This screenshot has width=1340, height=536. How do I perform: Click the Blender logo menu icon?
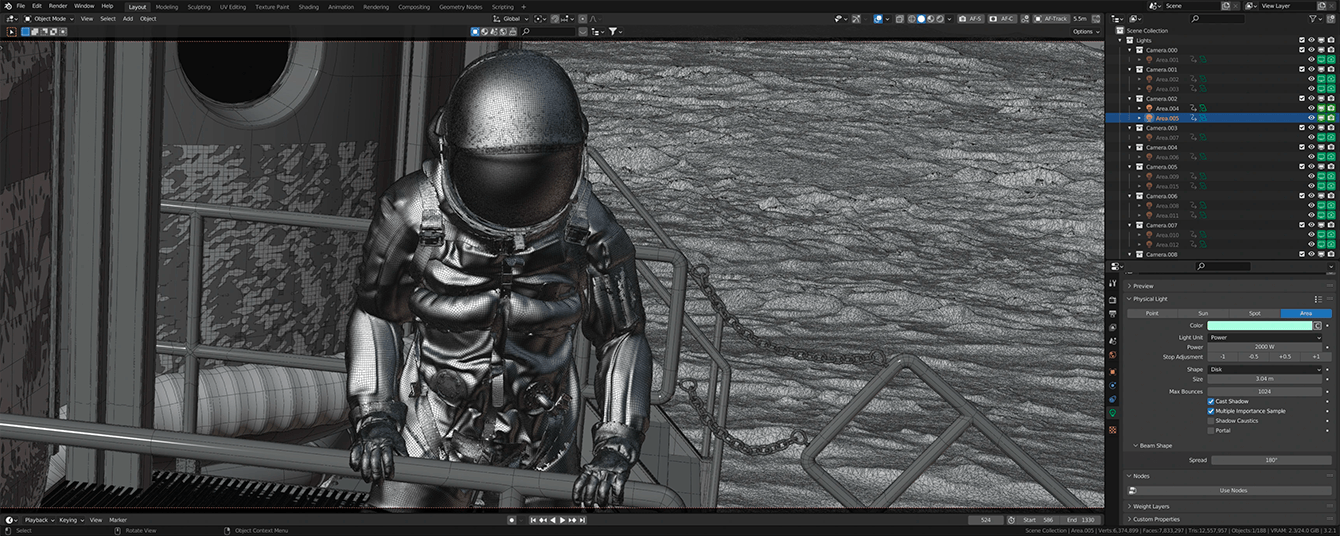[7, 6]
